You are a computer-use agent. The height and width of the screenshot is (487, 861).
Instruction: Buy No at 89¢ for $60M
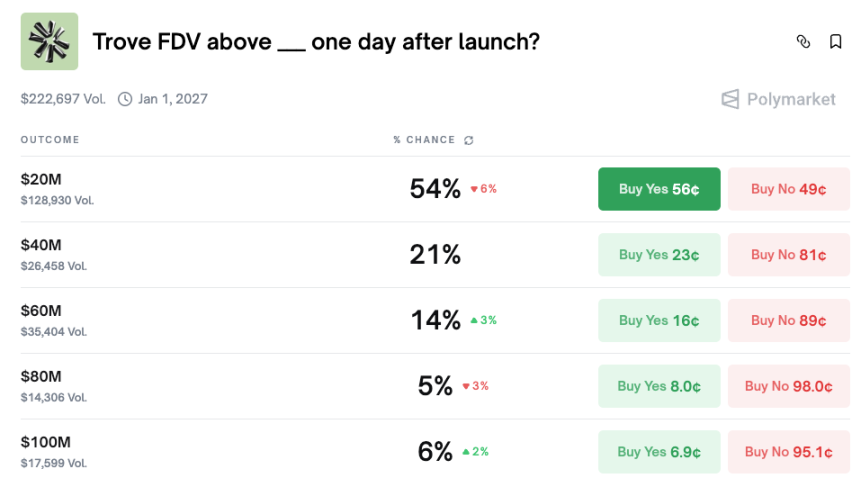[788, 321]
